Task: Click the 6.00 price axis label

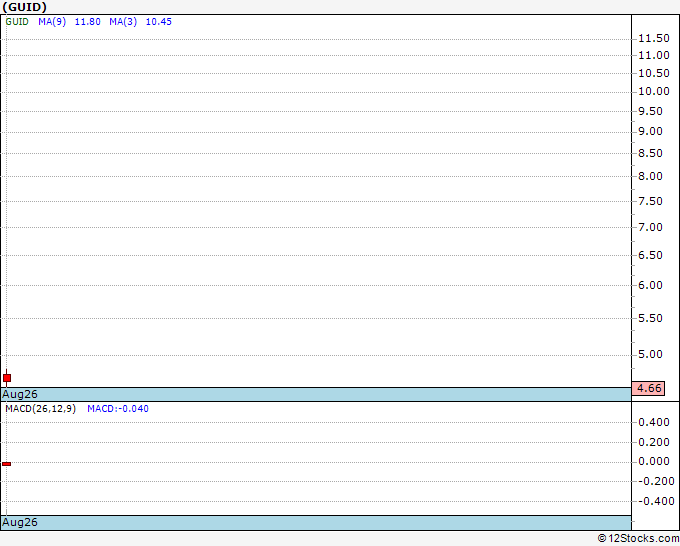Action: coord(651,285)
